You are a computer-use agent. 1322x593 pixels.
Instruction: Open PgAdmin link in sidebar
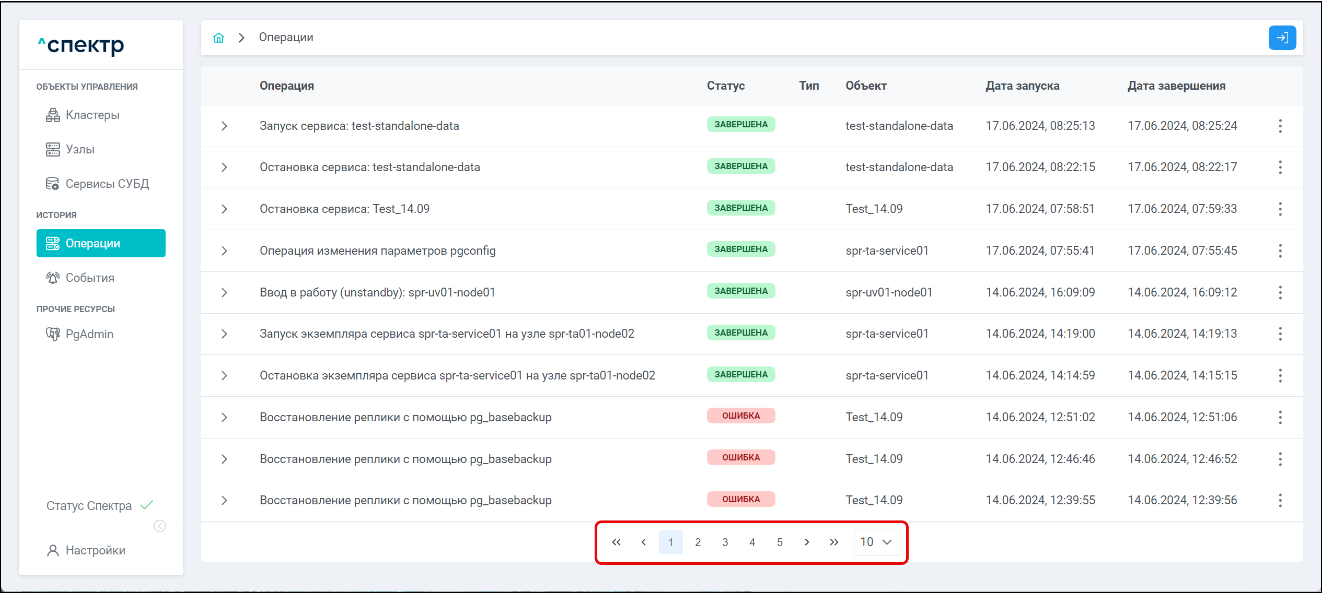point(89,334)
